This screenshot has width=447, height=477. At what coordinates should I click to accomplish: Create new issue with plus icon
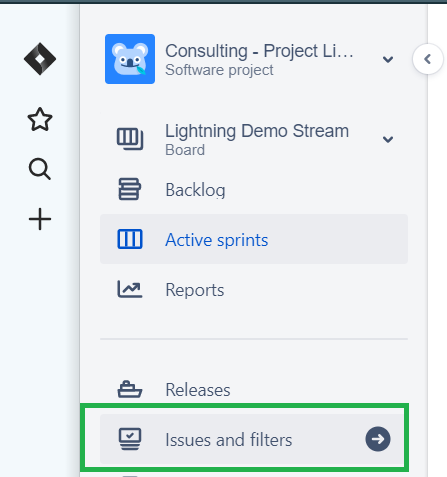click(40, 219)
